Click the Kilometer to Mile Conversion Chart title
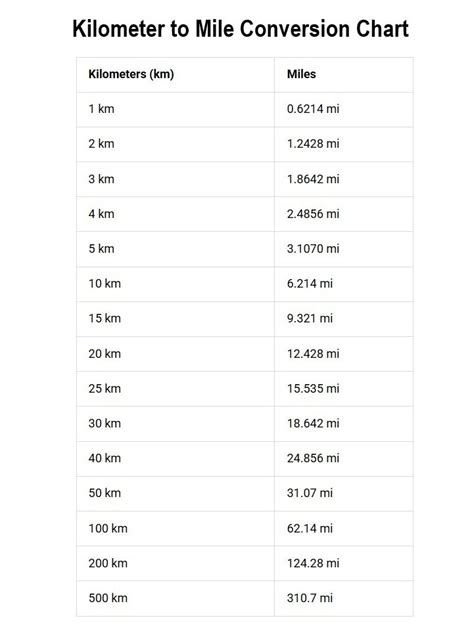The image size is (474, 633). click(x=241, y=29)
